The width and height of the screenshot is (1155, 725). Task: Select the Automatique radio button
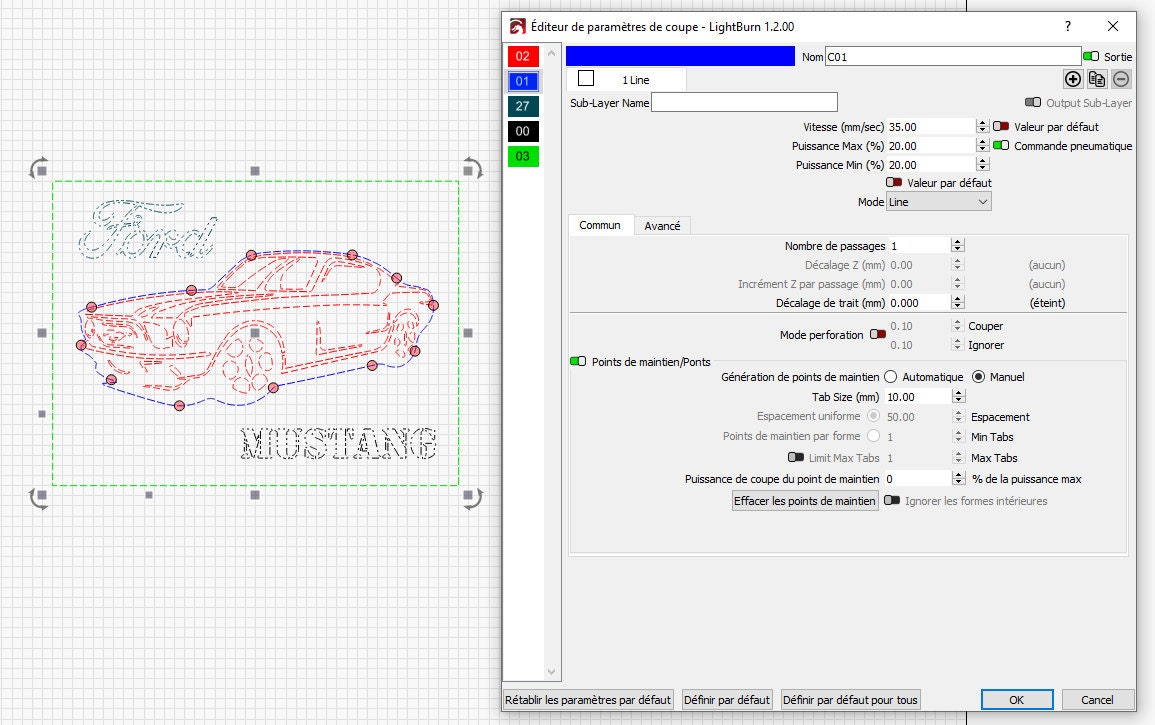[x=888, y=376]
